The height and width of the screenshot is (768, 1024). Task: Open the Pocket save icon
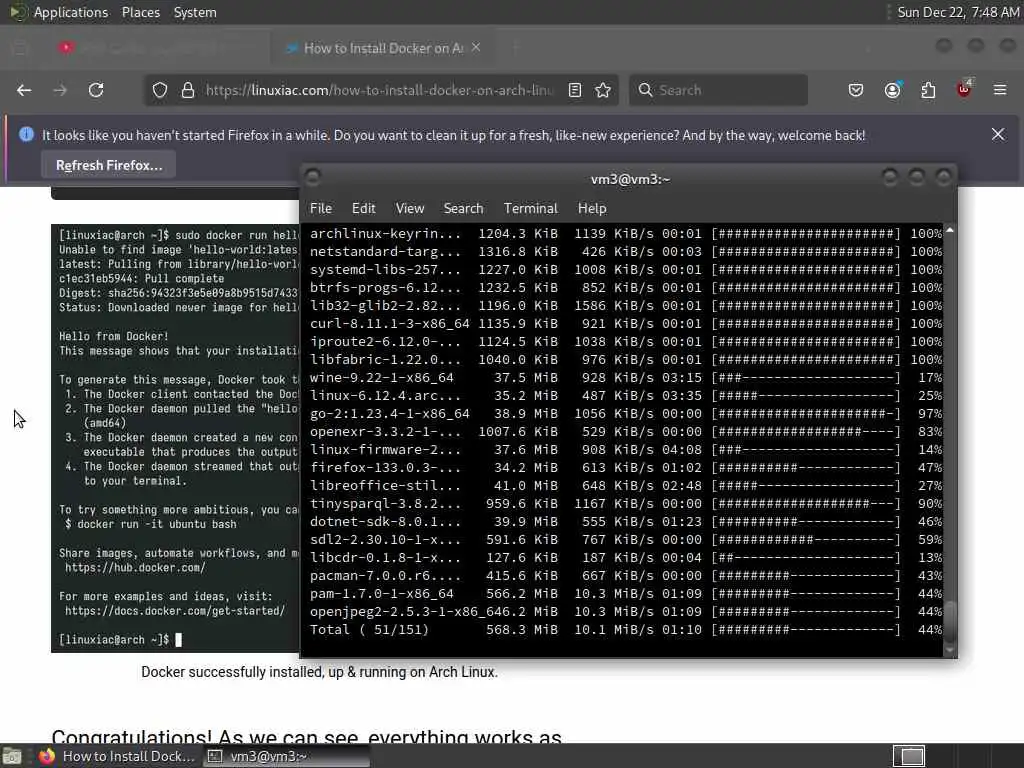856,90
